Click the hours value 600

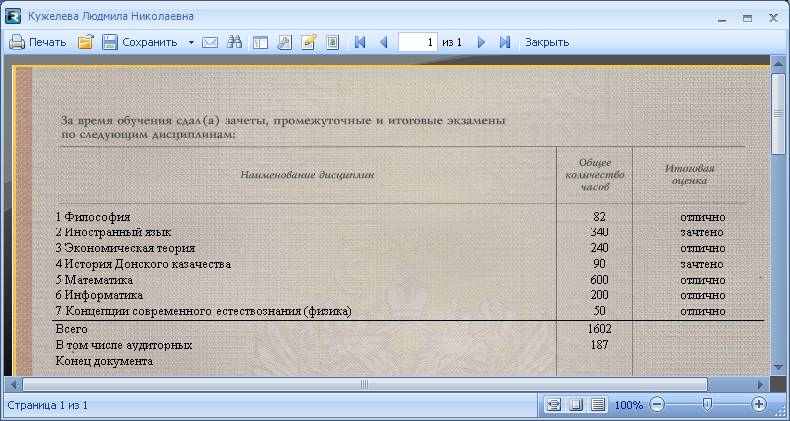coord(599,279)
